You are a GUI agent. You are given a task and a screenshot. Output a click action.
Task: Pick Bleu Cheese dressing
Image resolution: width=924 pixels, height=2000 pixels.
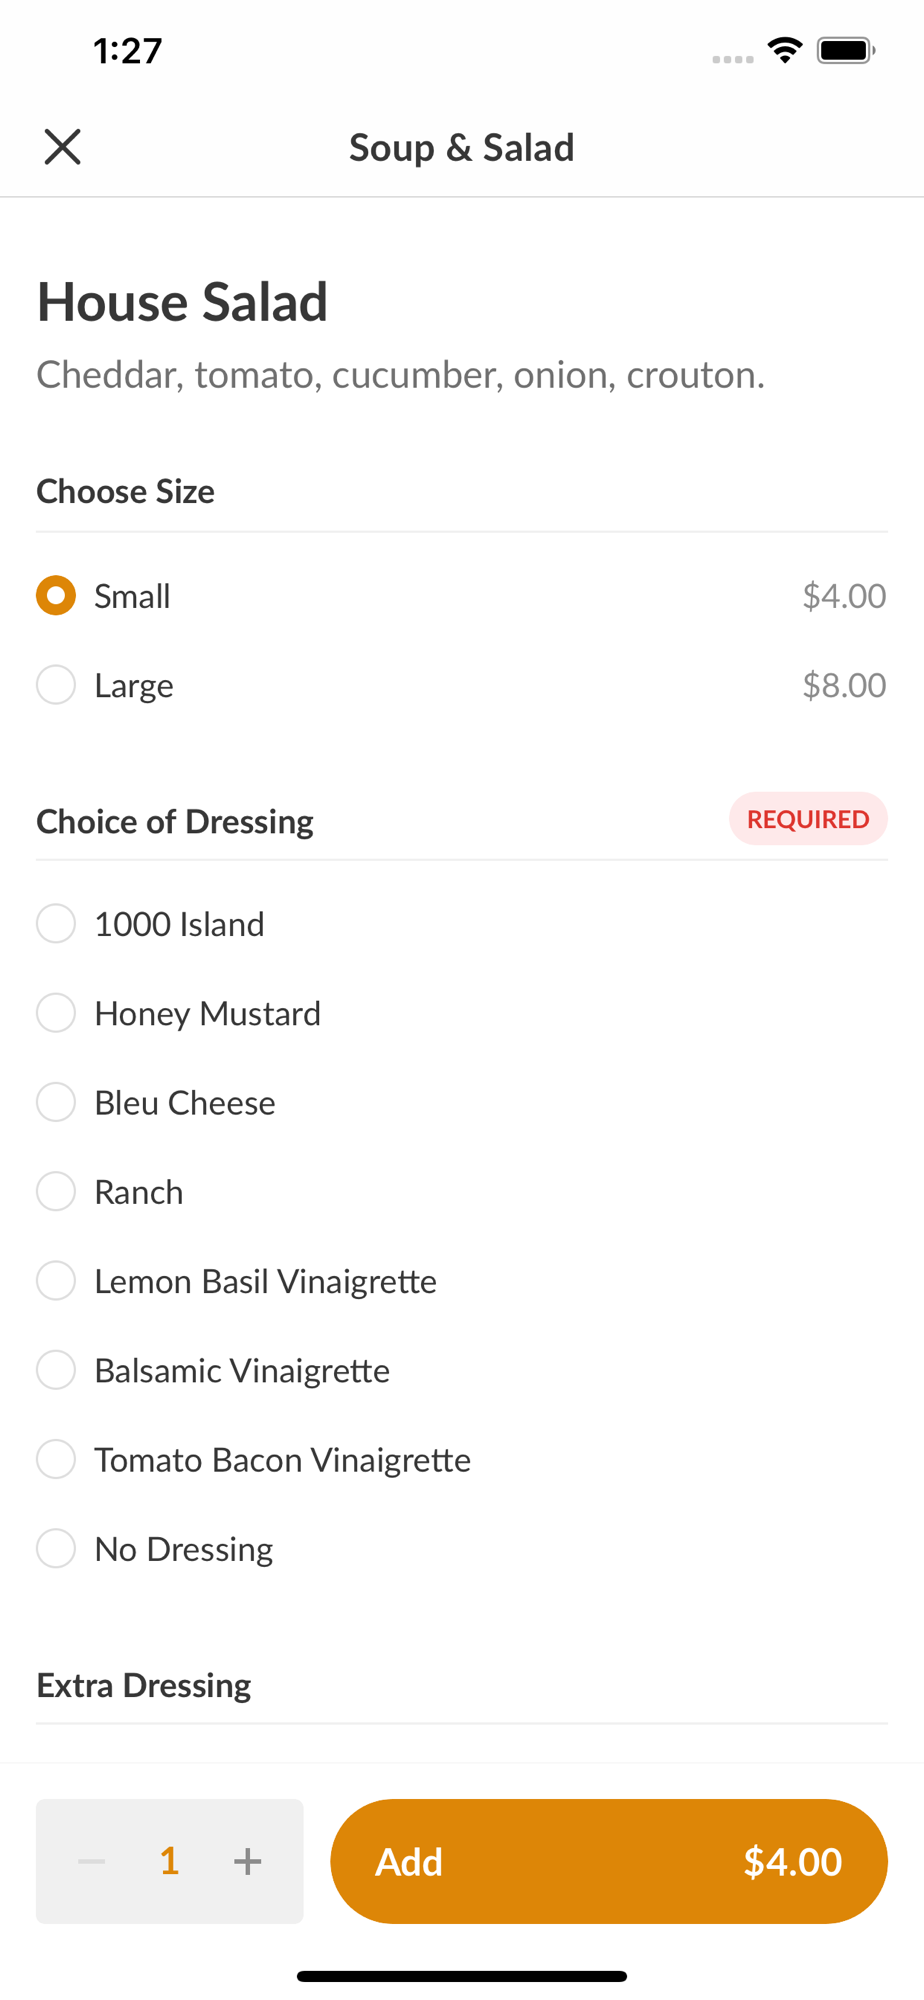tap(56, 1102)
